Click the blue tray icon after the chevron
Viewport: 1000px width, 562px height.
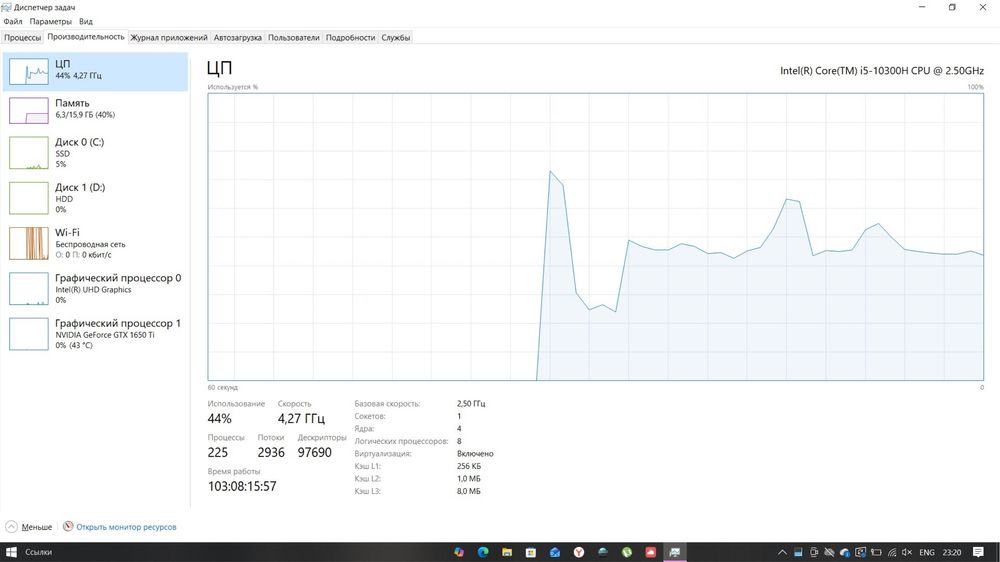(798, 552)
